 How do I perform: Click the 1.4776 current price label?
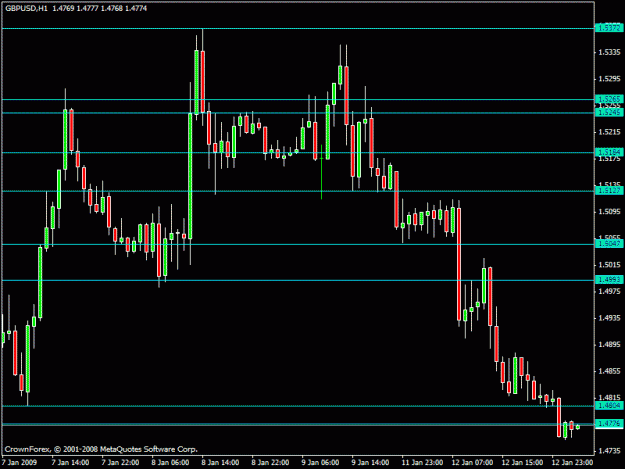click(x=609, y=424)
